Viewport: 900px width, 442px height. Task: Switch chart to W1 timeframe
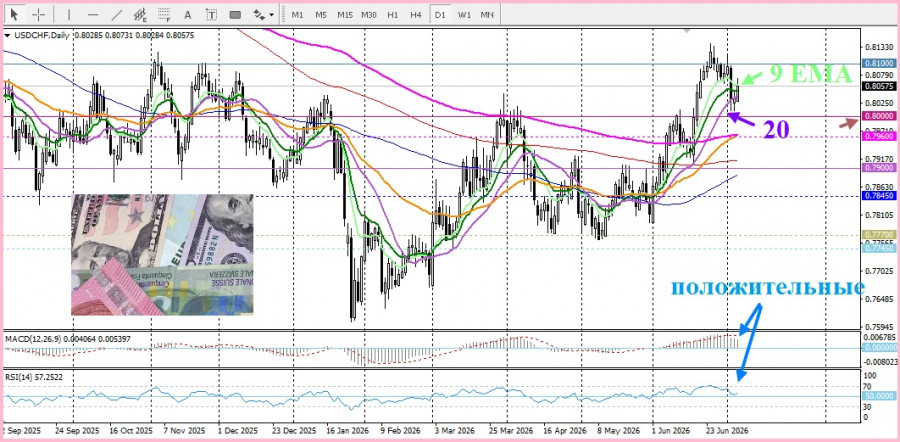click(x=464, y=15)
